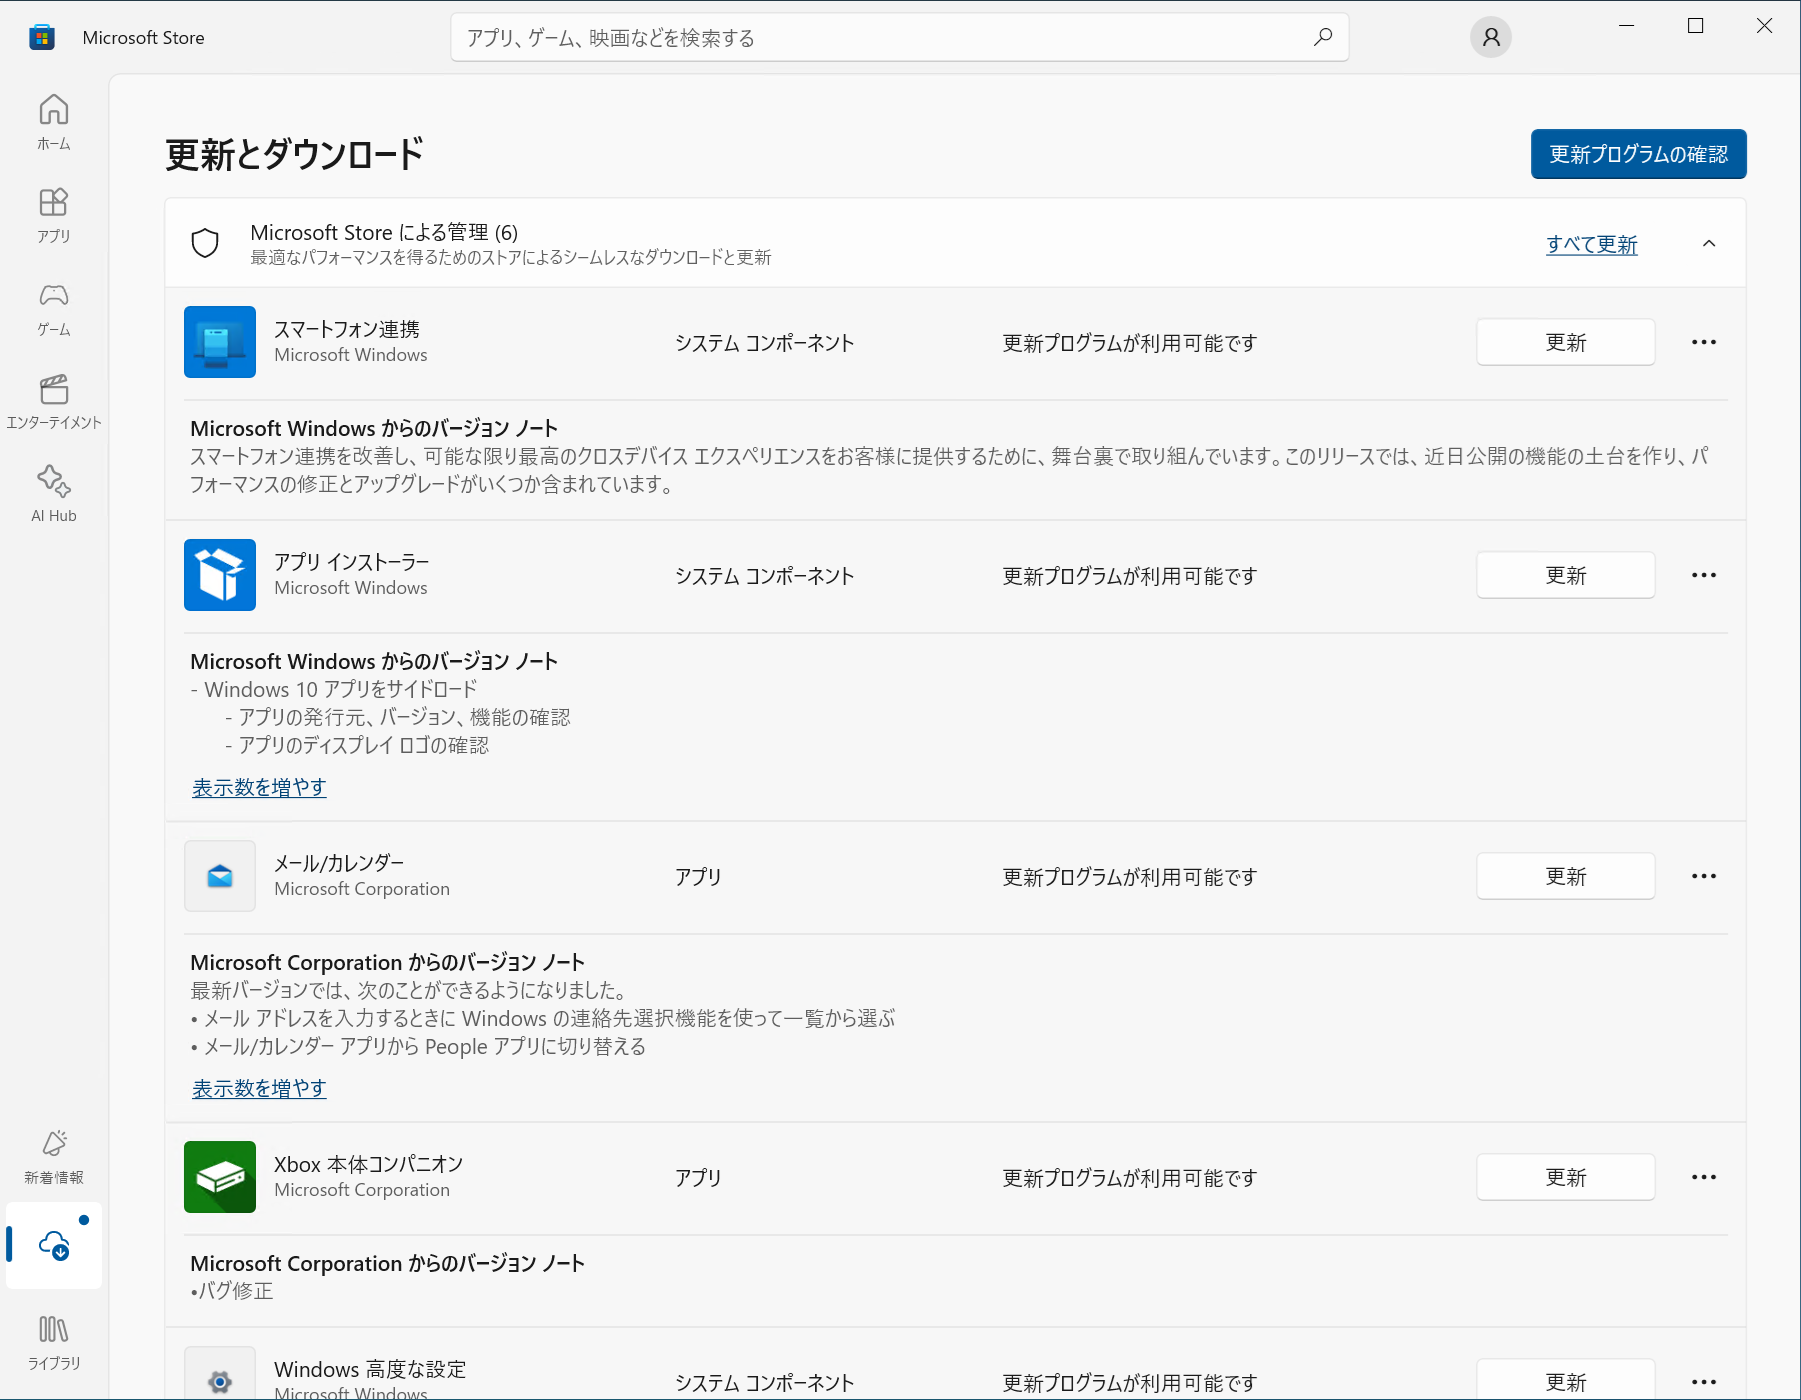Go to the アプリ apps section

click(x=54, y=215)
